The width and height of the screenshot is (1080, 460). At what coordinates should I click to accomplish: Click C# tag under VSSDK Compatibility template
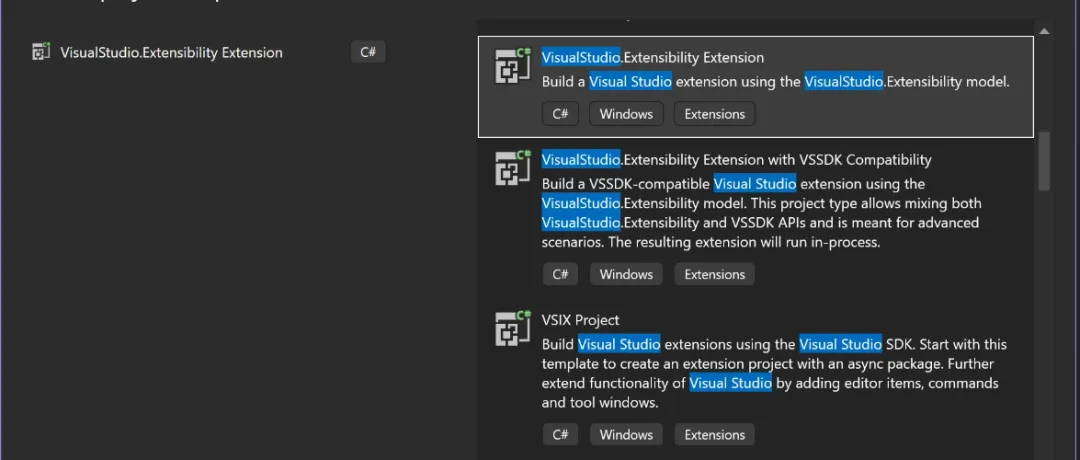tap(560, 274)
